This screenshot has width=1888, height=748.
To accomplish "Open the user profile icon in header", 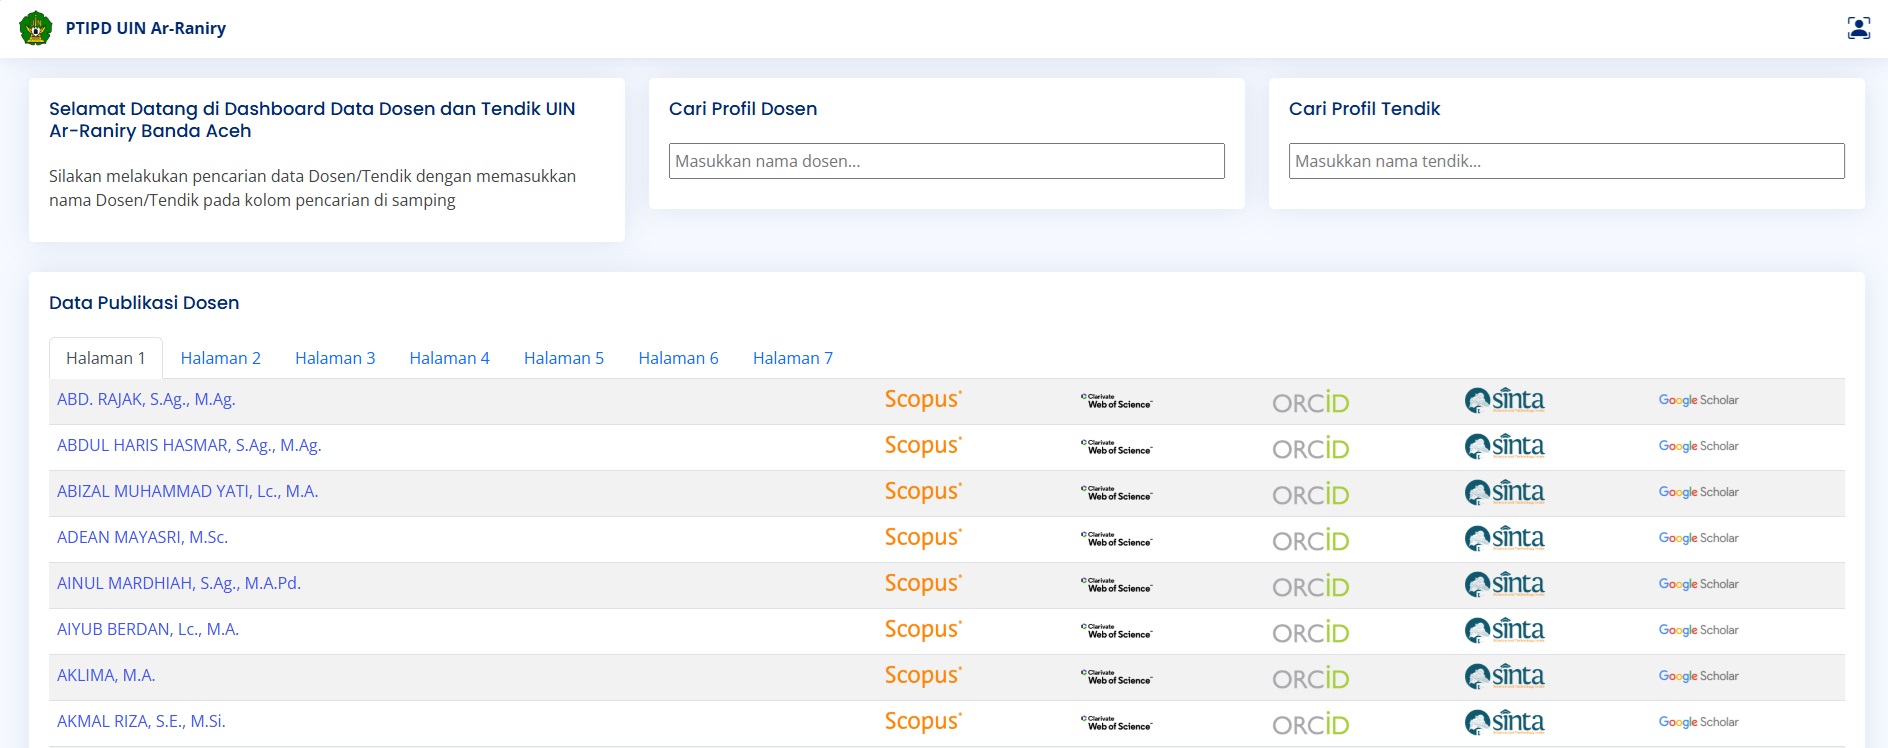I will (1858, 28).
